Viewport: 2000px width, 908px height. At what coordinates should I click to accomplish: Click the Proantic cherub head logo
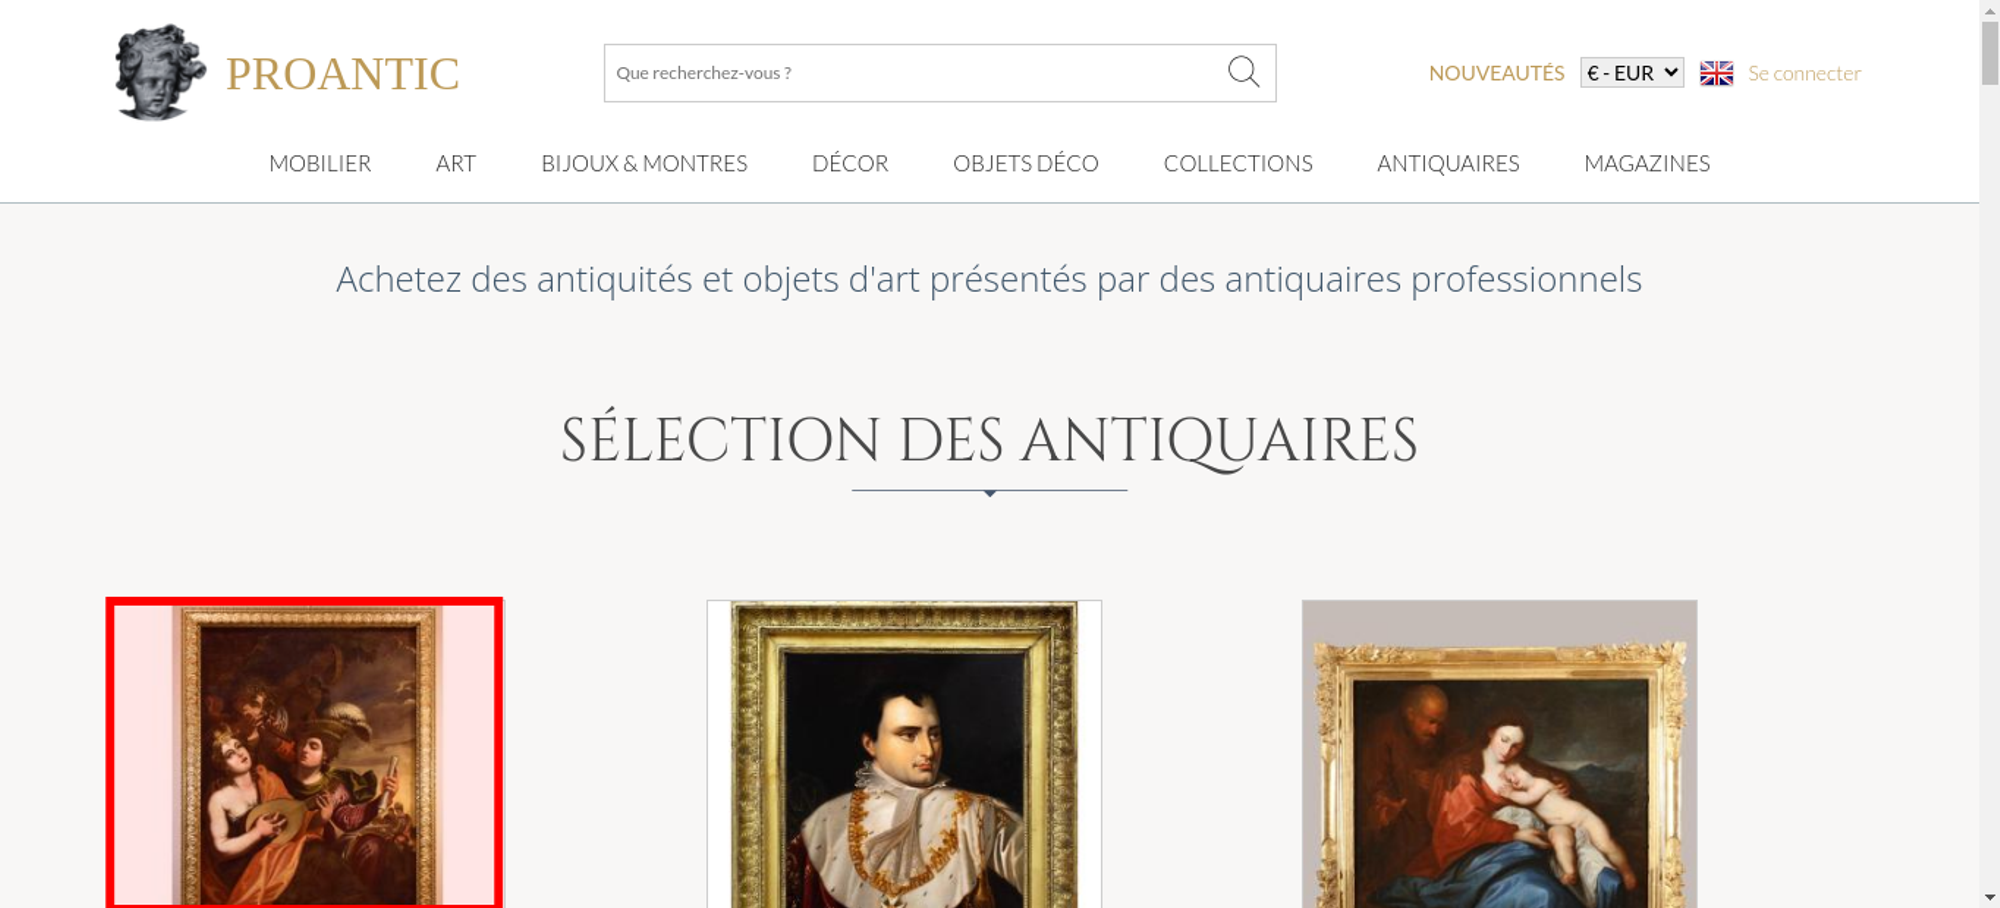coord(160,72)
